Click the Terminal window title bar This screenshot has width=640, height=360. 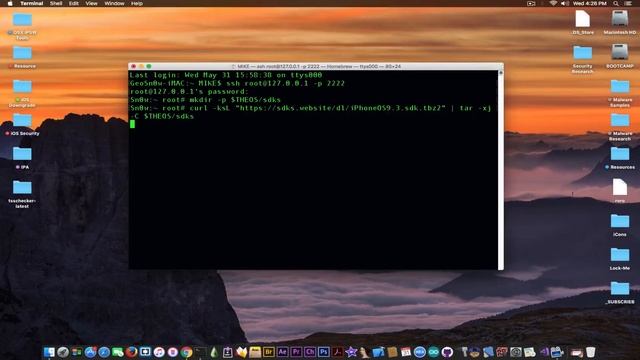(316, 66)
